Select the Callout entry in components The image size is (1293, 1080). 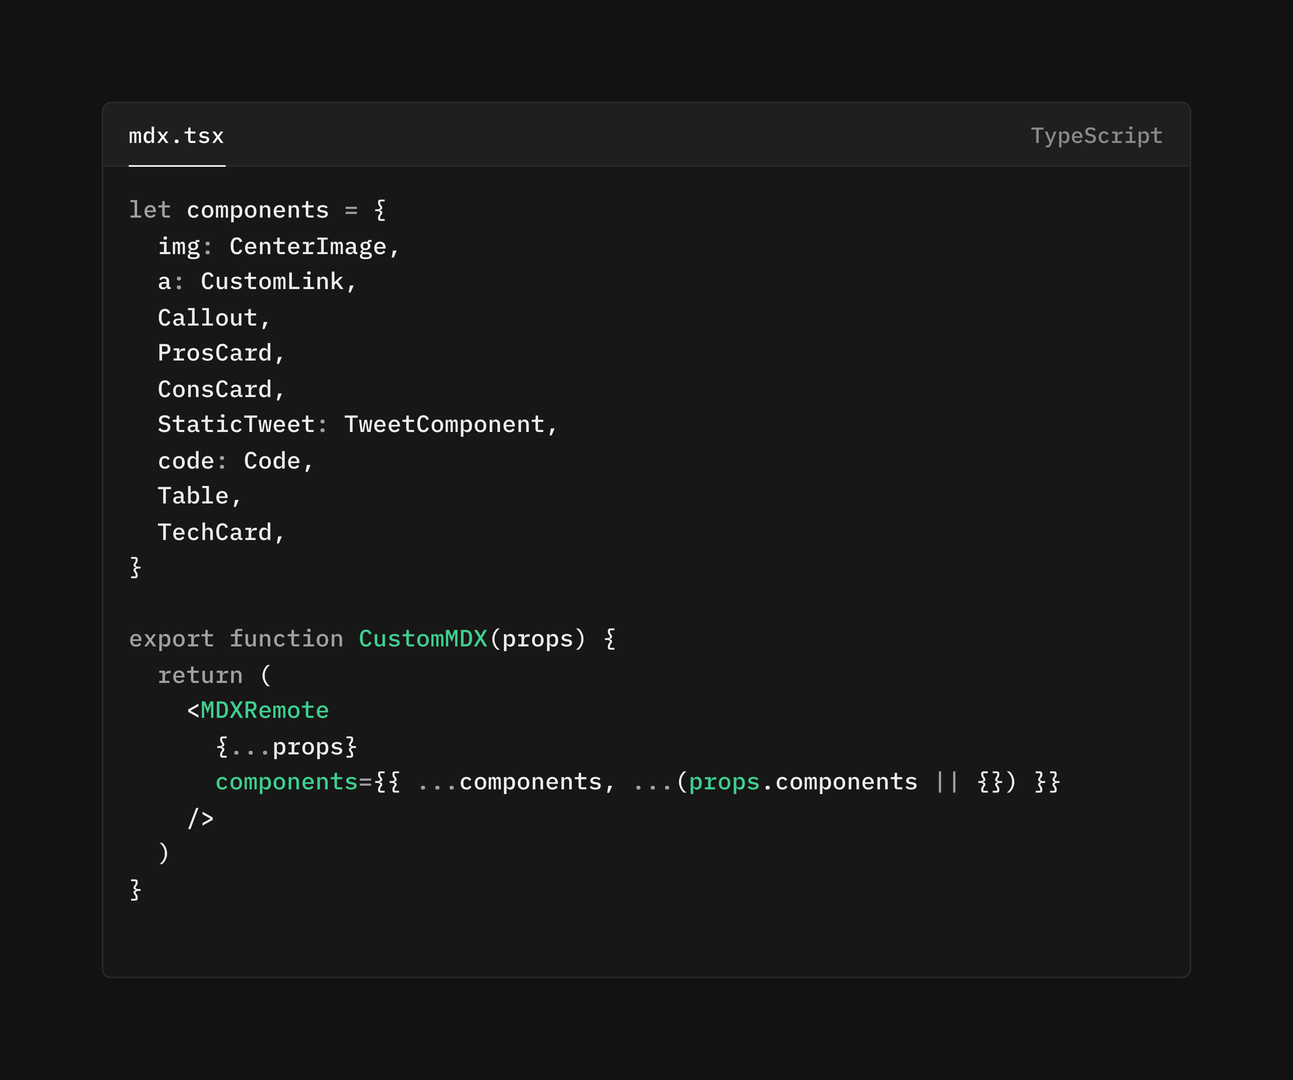(206, 317)
